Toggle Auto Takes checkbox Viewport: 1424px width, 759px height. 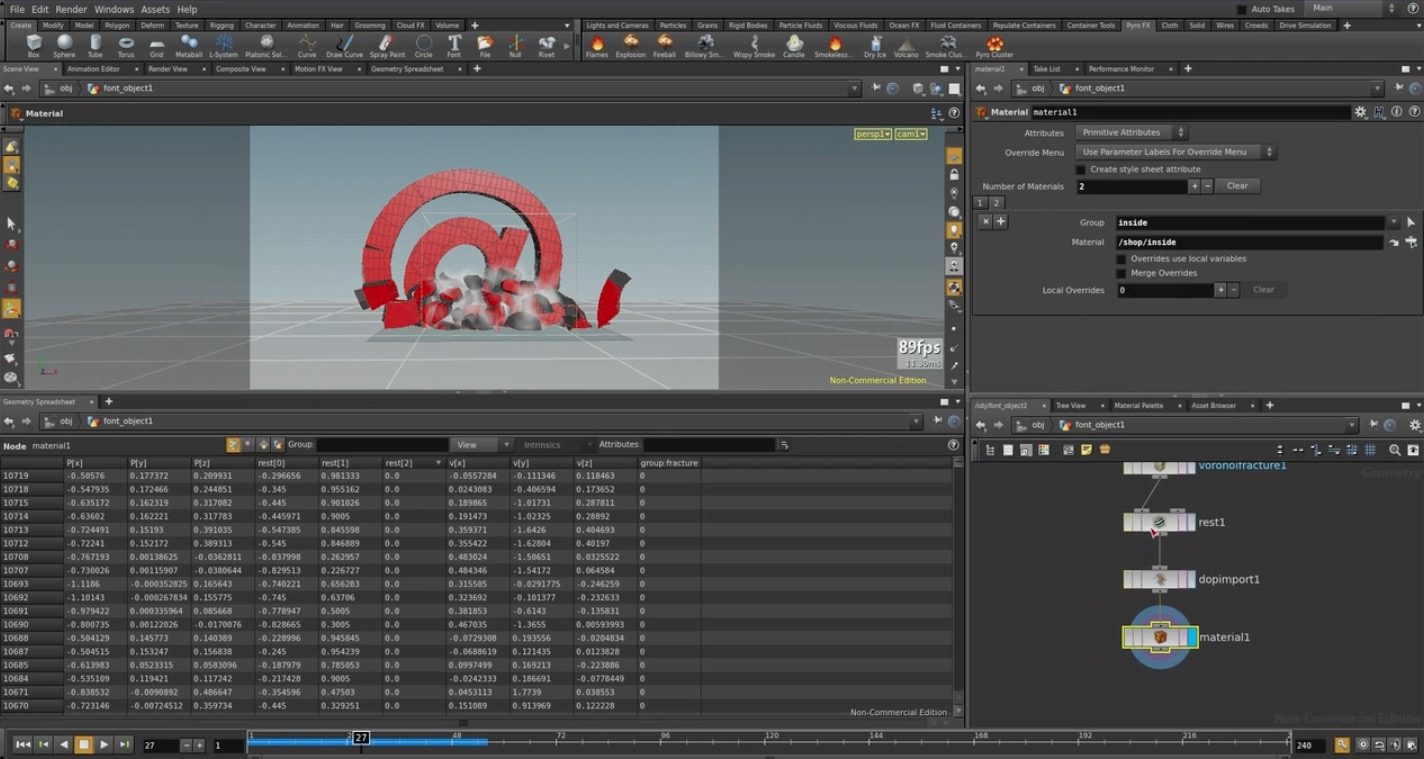point(1242,9)
